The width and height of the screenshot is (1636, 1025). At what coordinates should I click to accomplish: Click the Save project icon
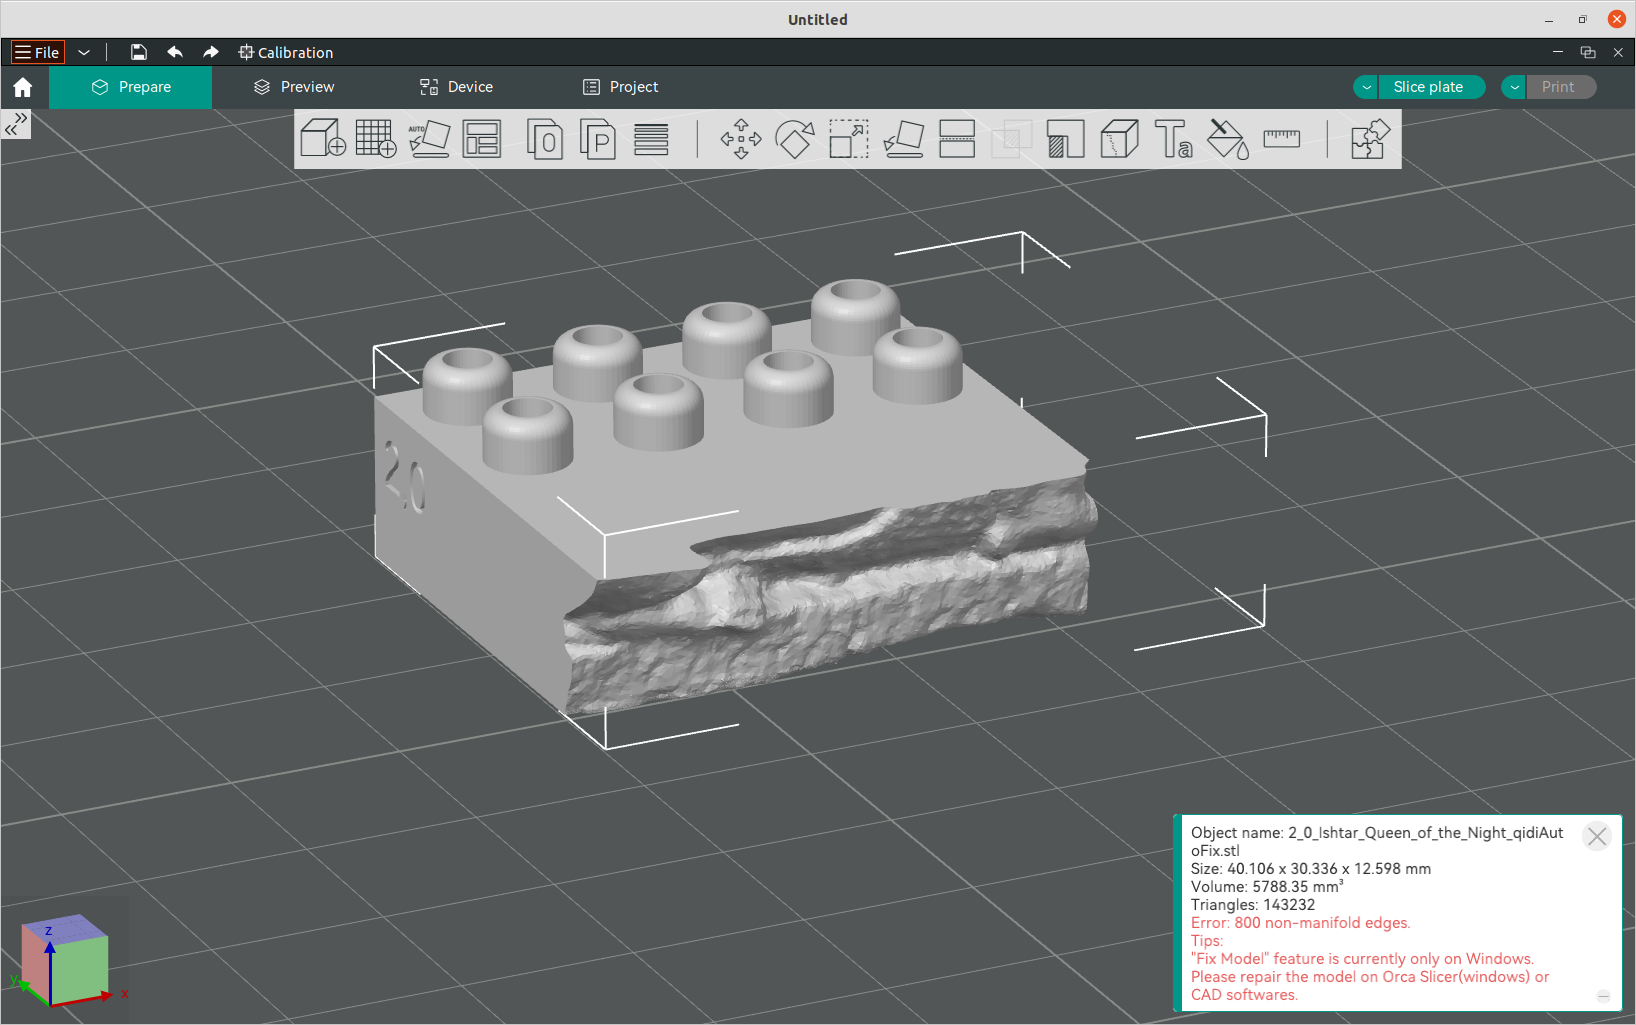(139, 52)
